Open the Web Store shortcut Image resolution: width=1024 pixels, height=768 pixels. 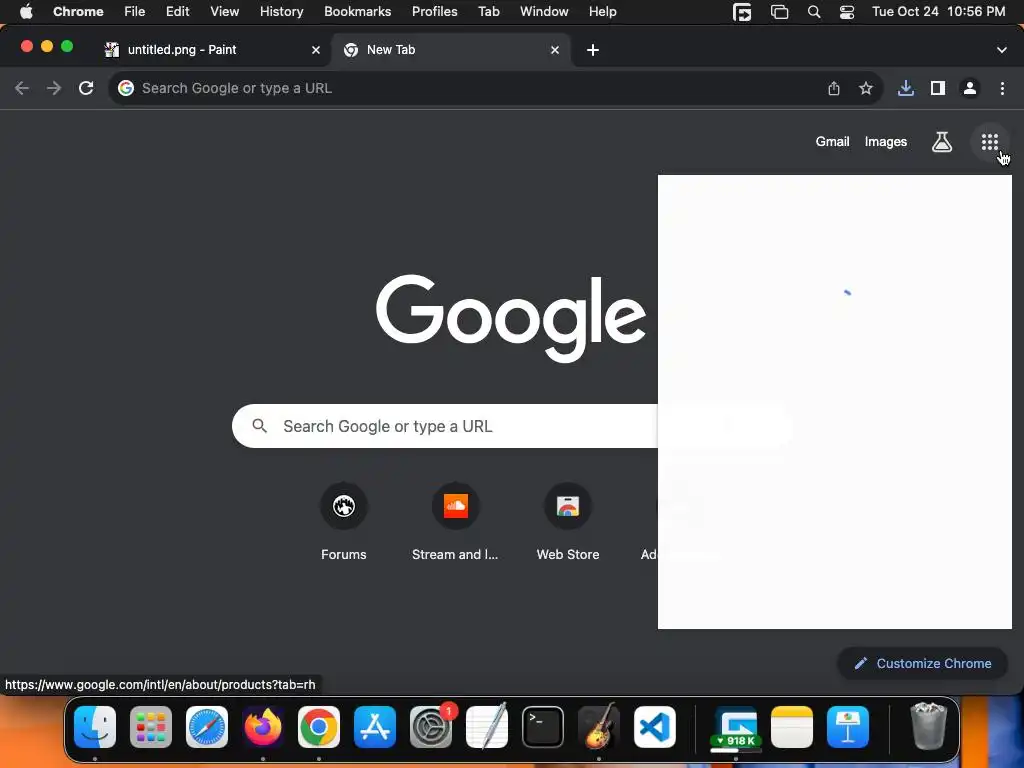568,522
